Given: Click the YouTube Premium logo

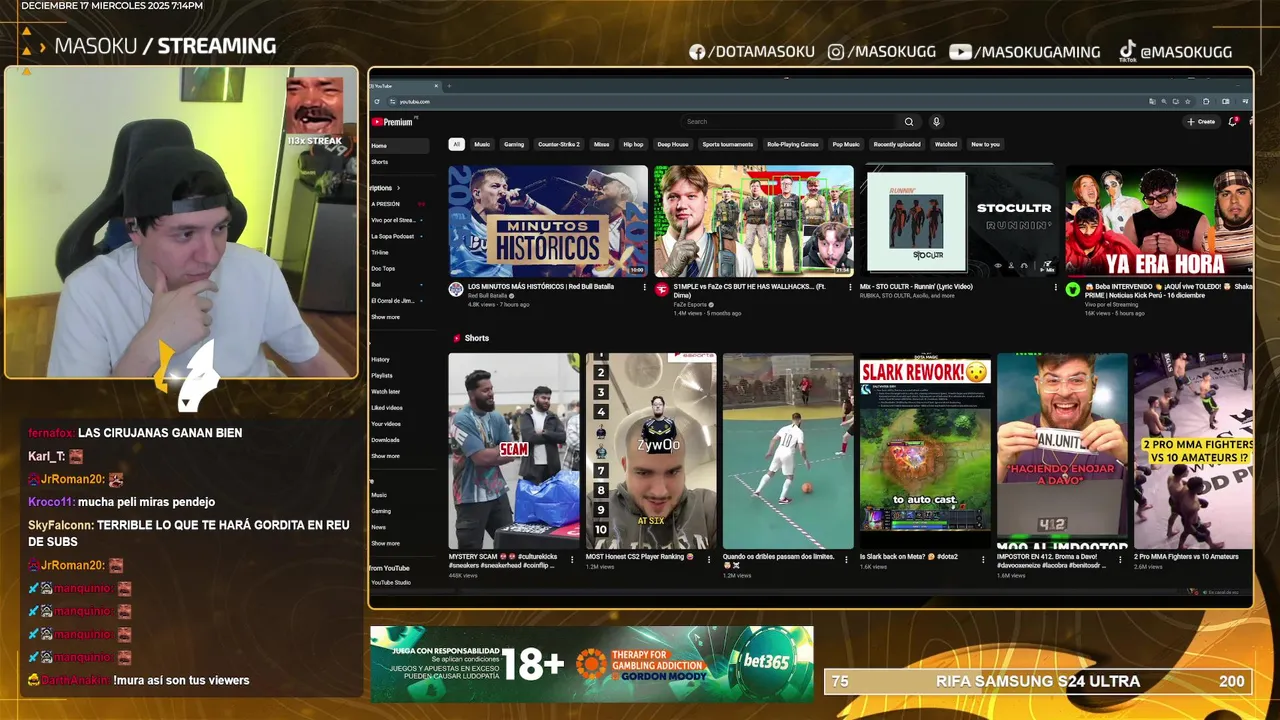Looking at the screenshot, I should point(392,122).
